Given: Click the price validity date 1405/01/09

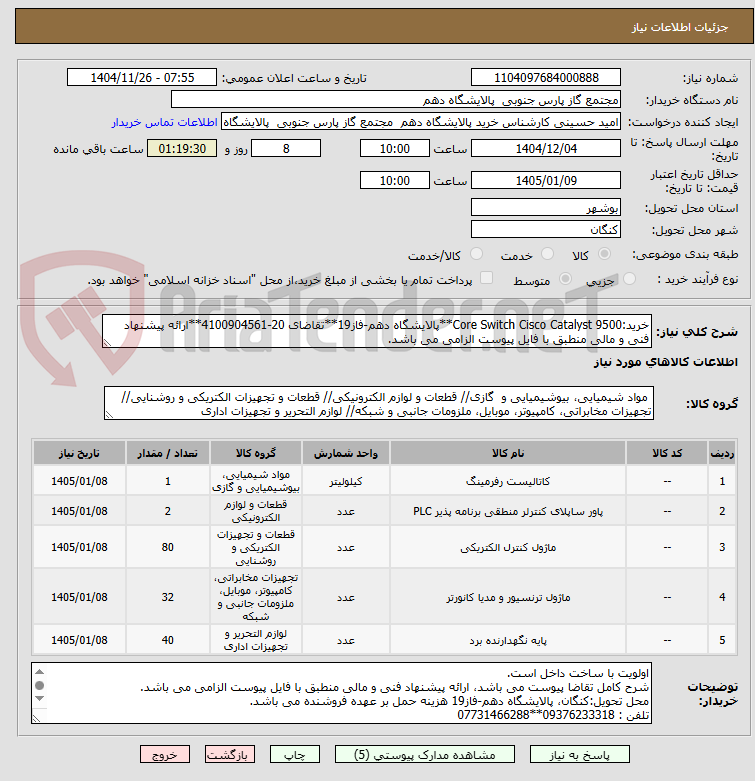Looking at the screenshot, I should [x=546, y=180].
